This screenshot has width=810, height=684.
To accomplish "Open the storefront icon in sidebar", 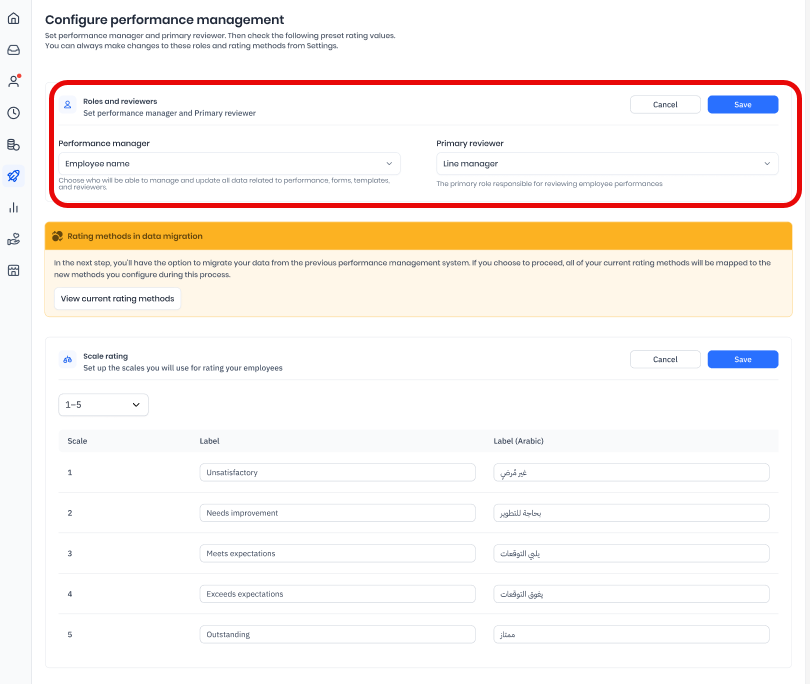I will [14, 271].
